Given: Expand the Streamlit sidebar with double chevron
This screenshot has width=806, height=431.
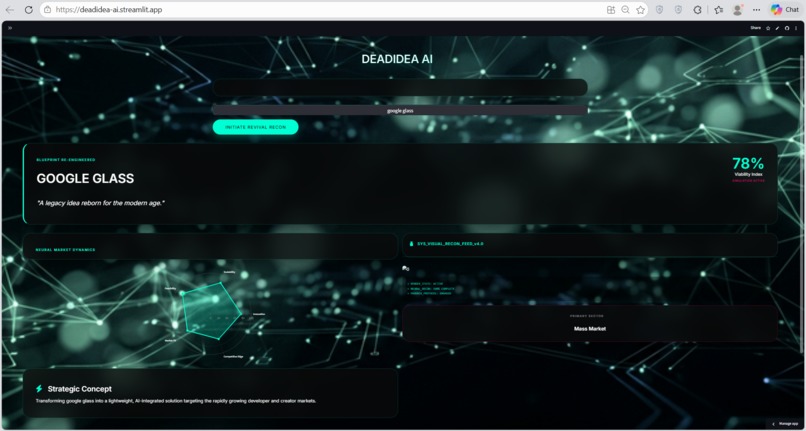Looking at the screenshot, I should click(x=10, y=28).
